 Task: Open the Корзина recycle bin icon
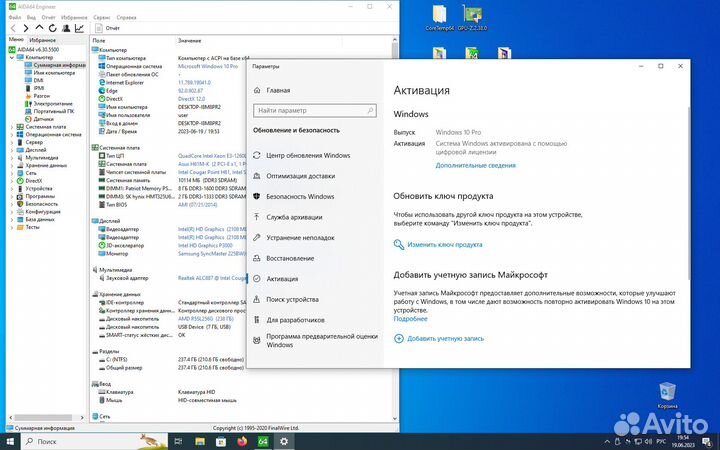click(667, 395)
